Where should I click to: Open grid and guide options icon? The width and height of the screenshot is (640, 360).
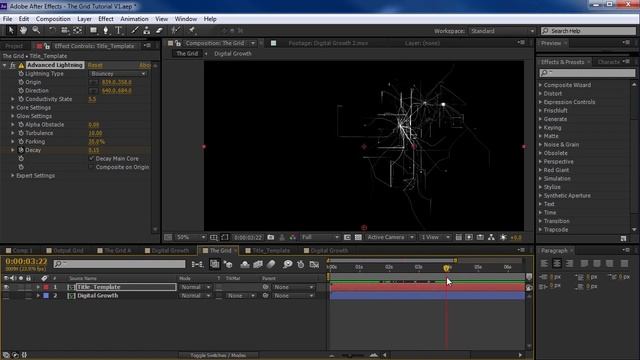click(x=213, y=237)
